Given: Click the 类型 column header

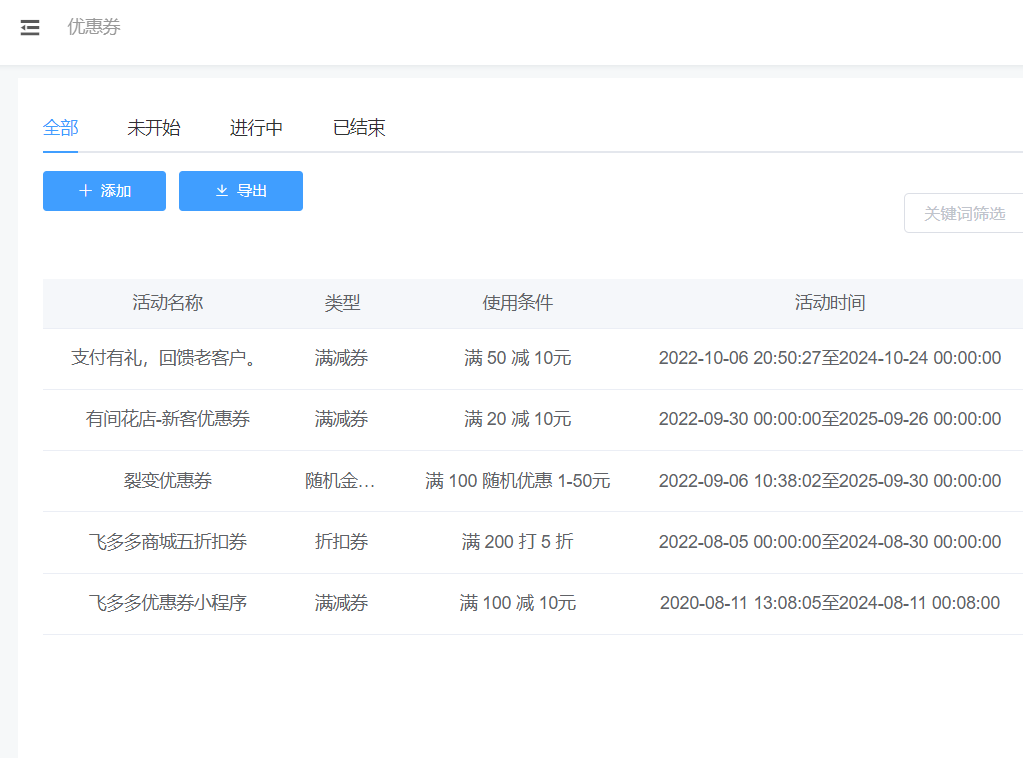Looking at the screenshot, I should tap(342, 303).
